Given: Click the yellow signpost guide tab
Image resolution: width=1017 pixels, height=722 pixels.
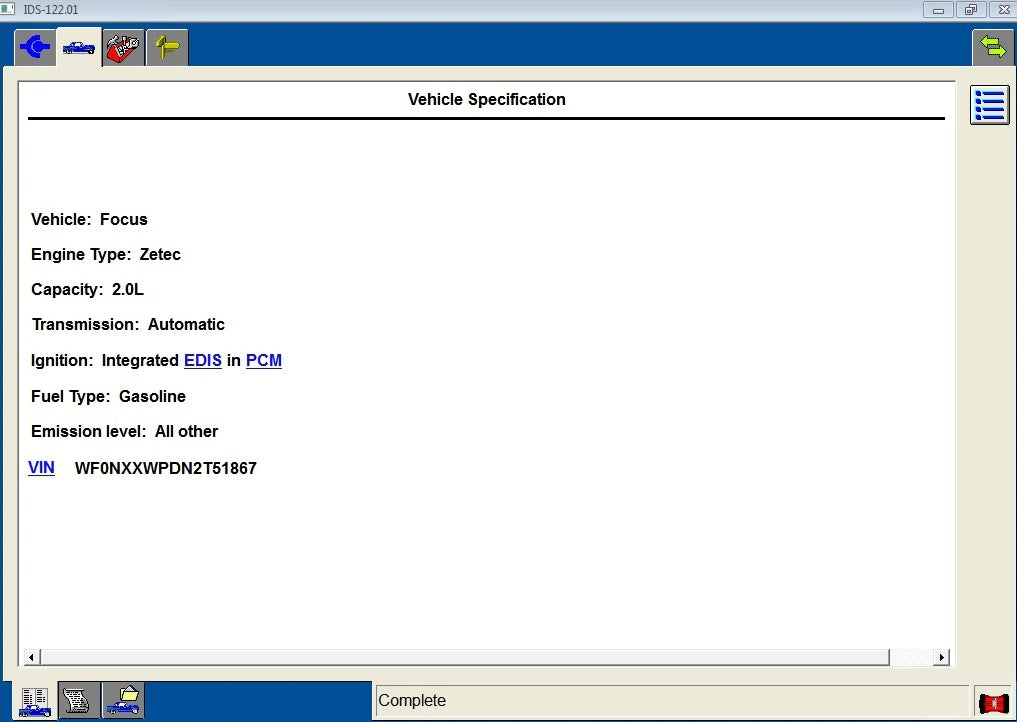Looking at the screenshot, I should coord(167,47).
